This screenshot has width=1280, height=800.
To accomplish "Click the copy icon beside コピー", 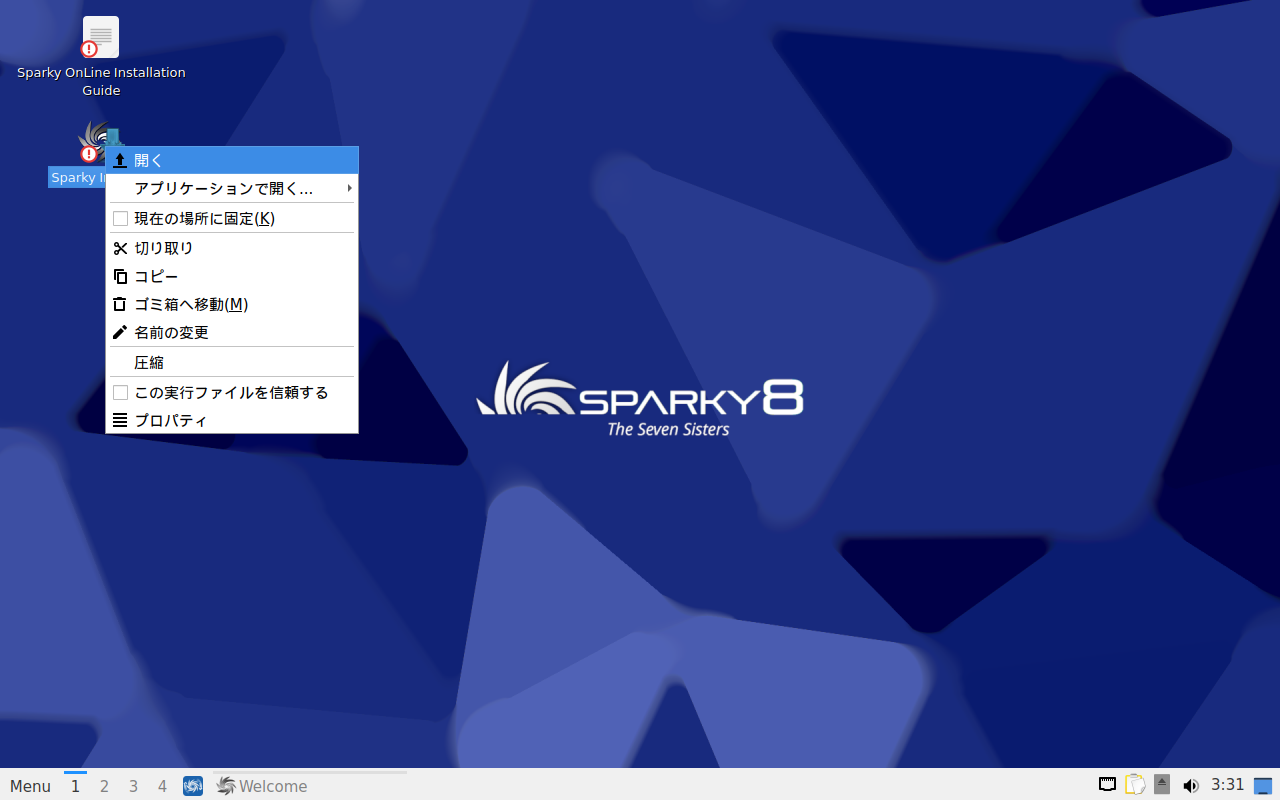I will (x=120, y=276).
